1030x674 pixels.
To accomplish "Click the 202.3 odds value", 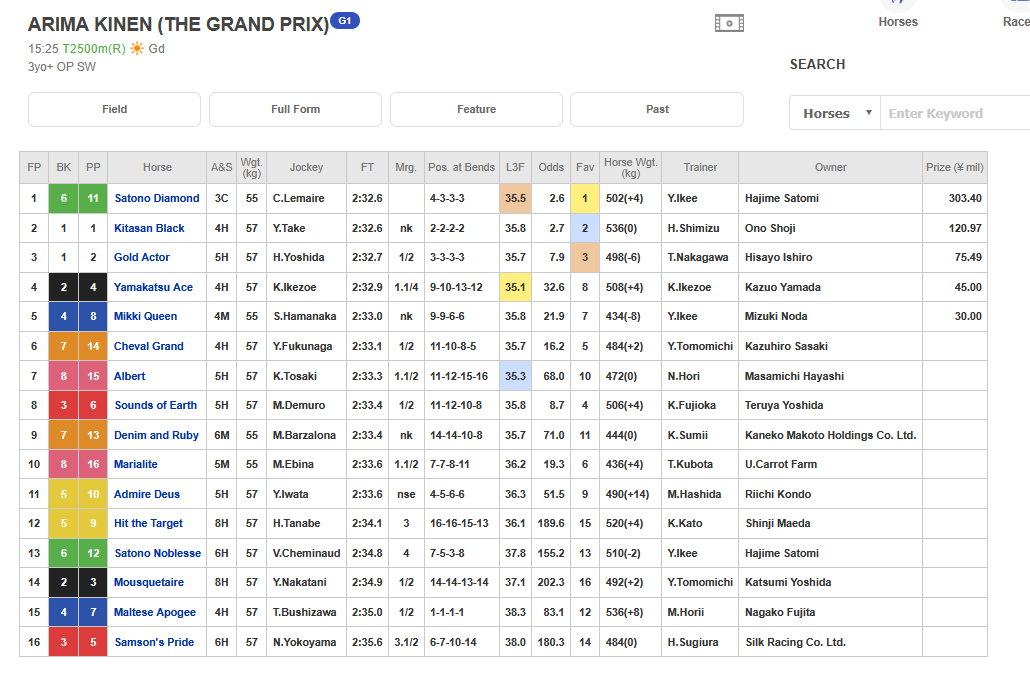I will click(550, 583).
